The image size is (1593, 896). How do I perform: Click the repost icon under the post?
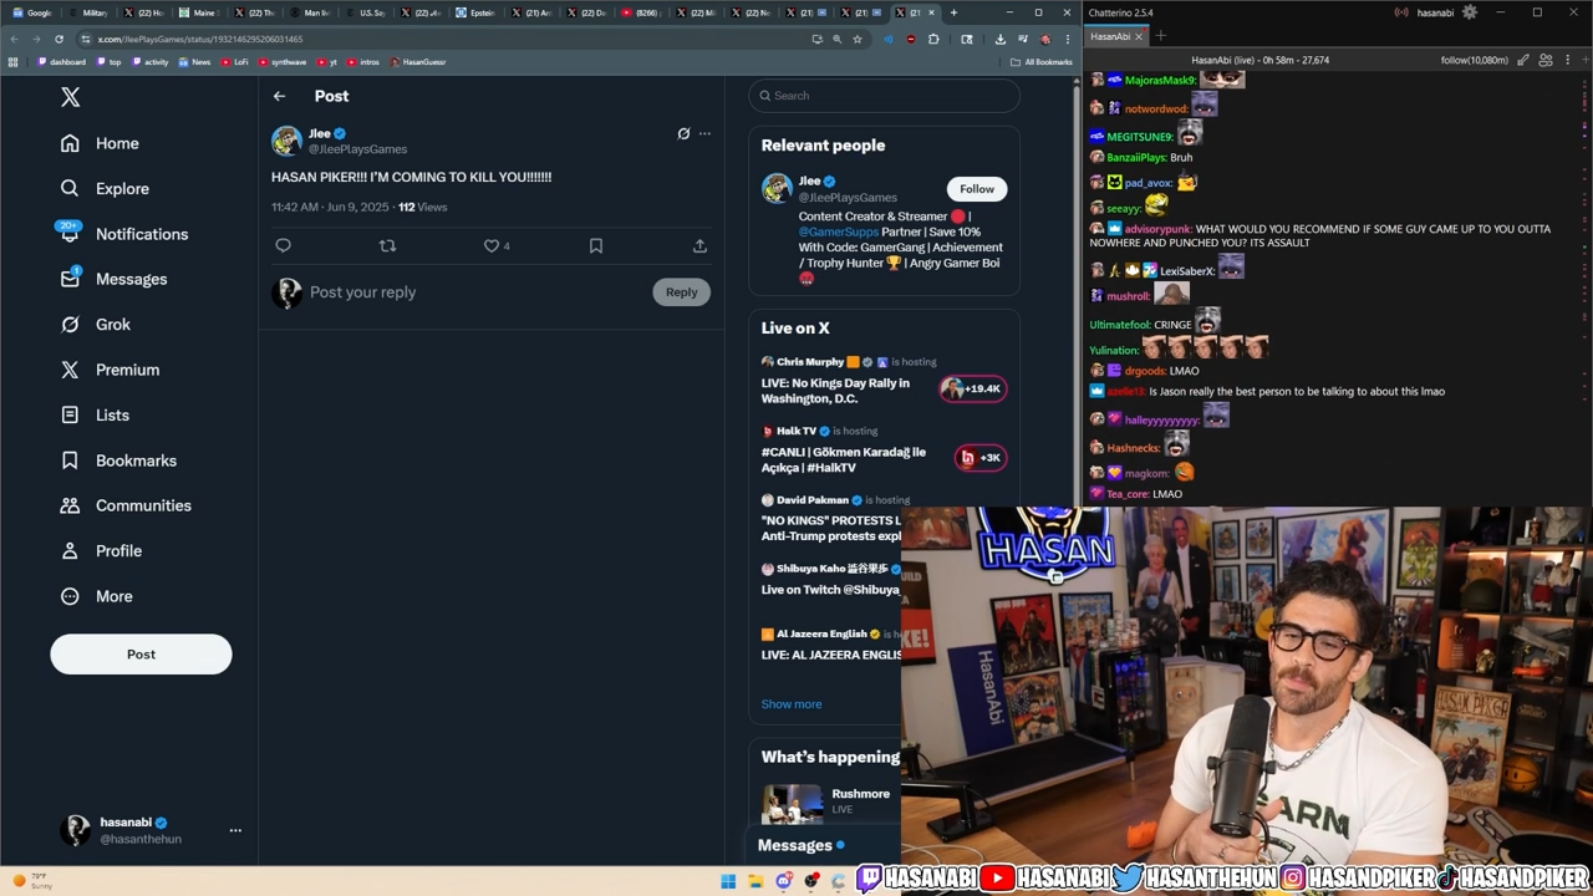pos(388,245)
